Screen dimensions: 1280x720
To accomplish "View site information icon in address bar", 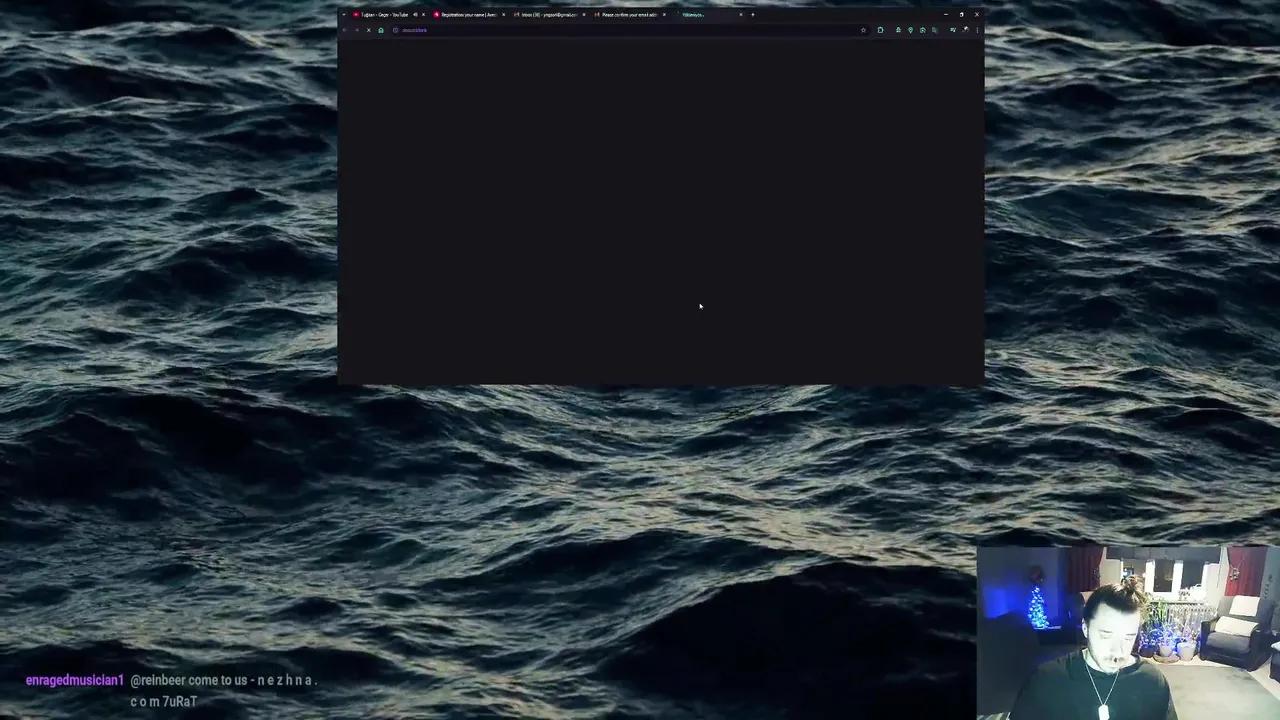I will (x=396, y=30).
